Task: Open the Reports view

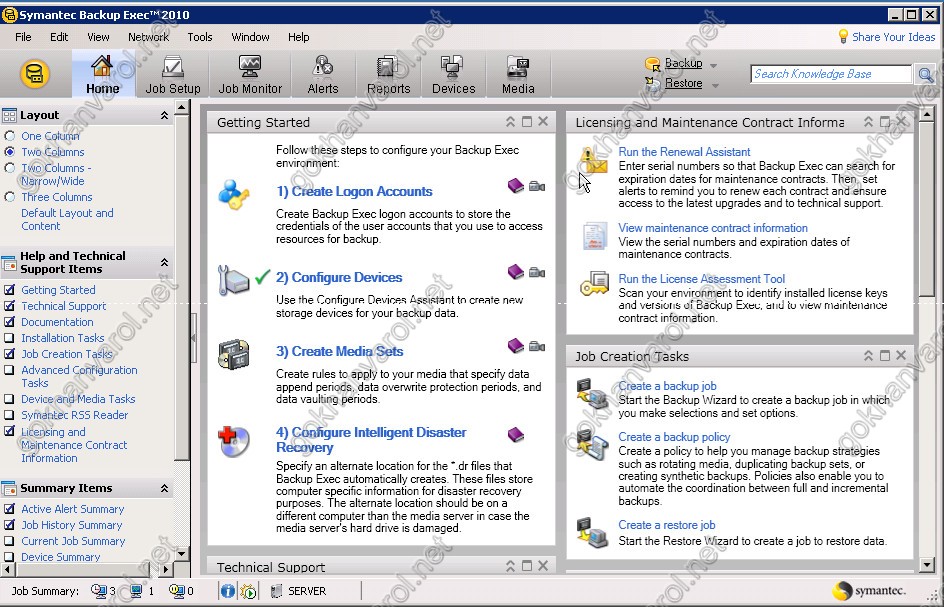Action: [x=388, y=75]
